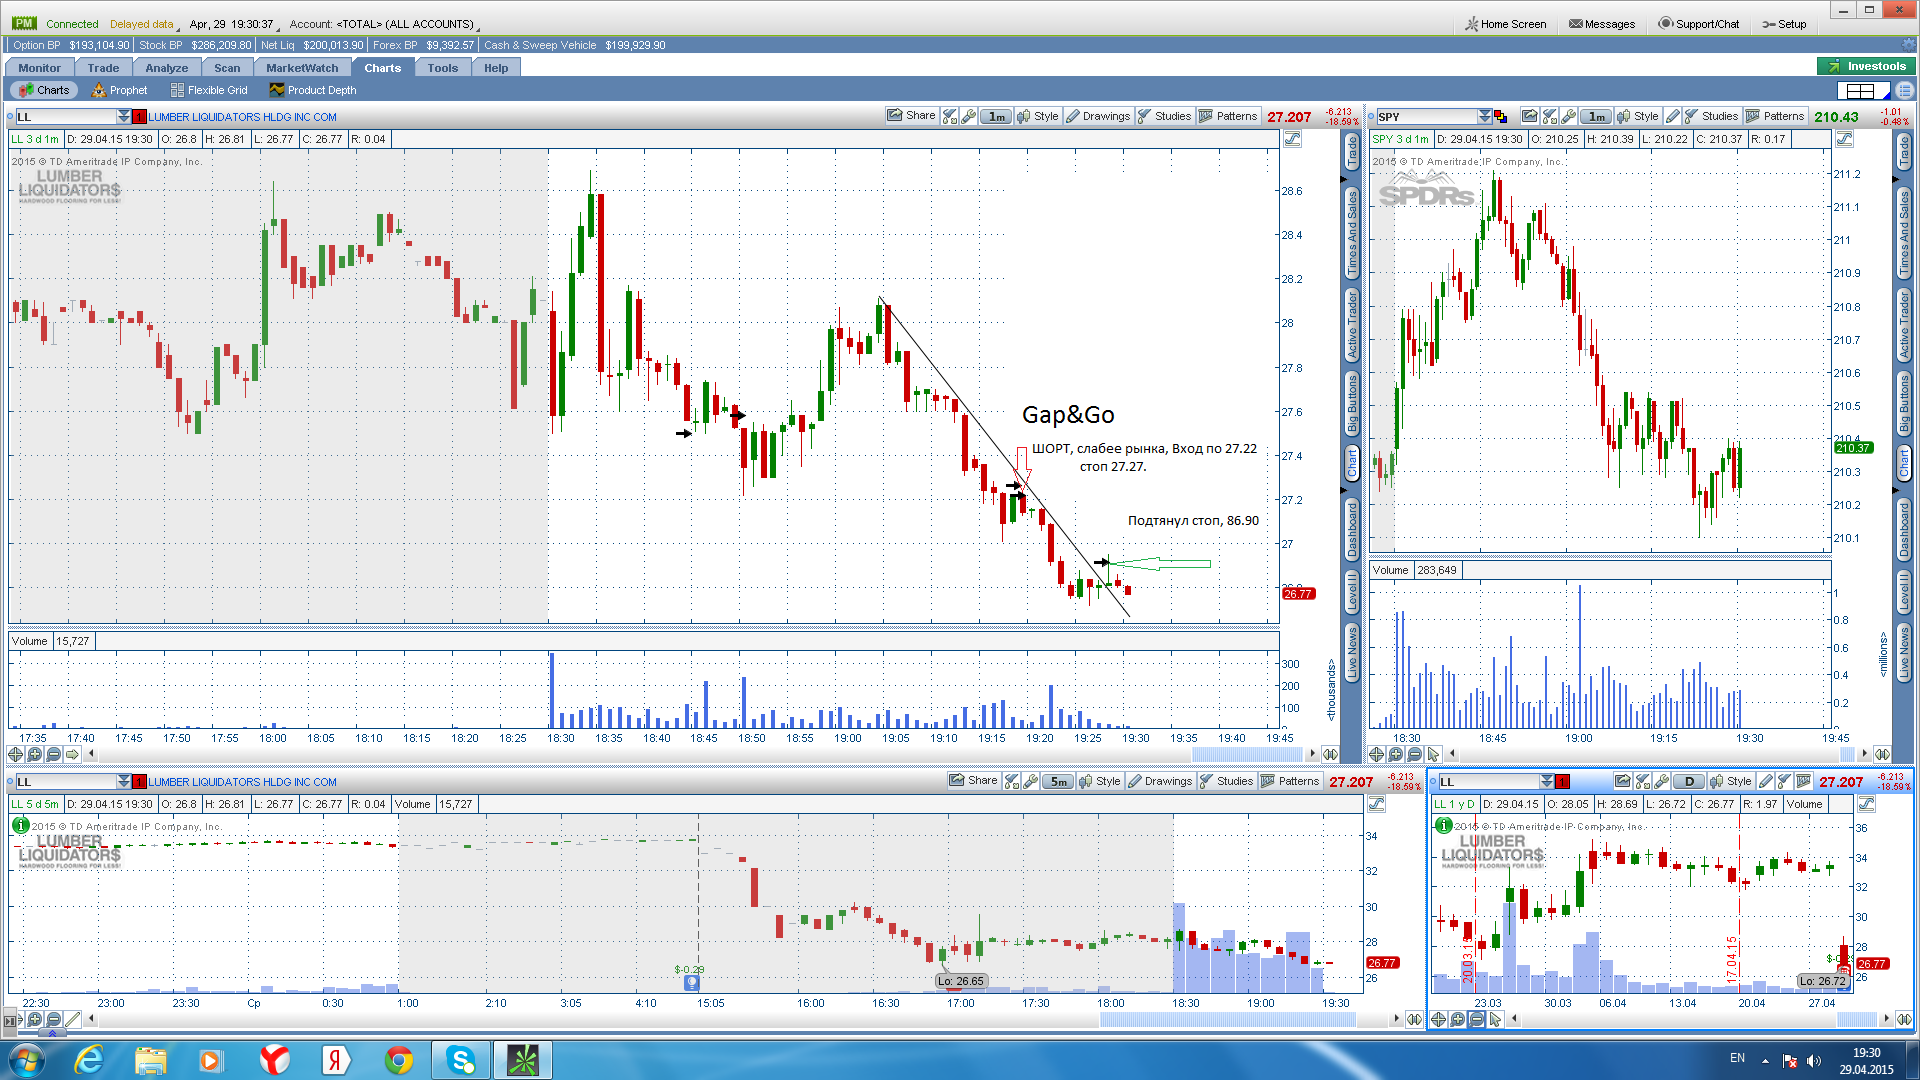Toggle Level II panel beside LL chart
This screenshot has width=1920, height=1080.
pos(1352,592)
